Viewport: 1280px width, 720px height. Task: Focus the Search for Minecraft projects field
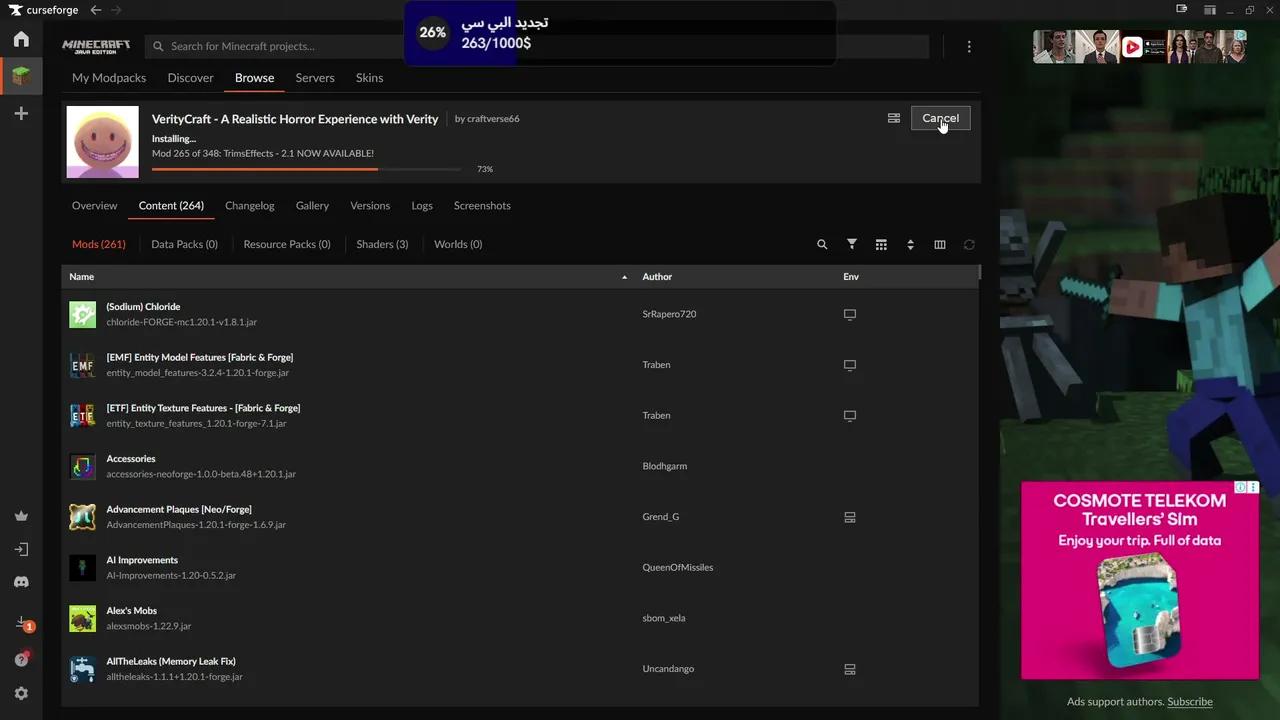(537, 46)
